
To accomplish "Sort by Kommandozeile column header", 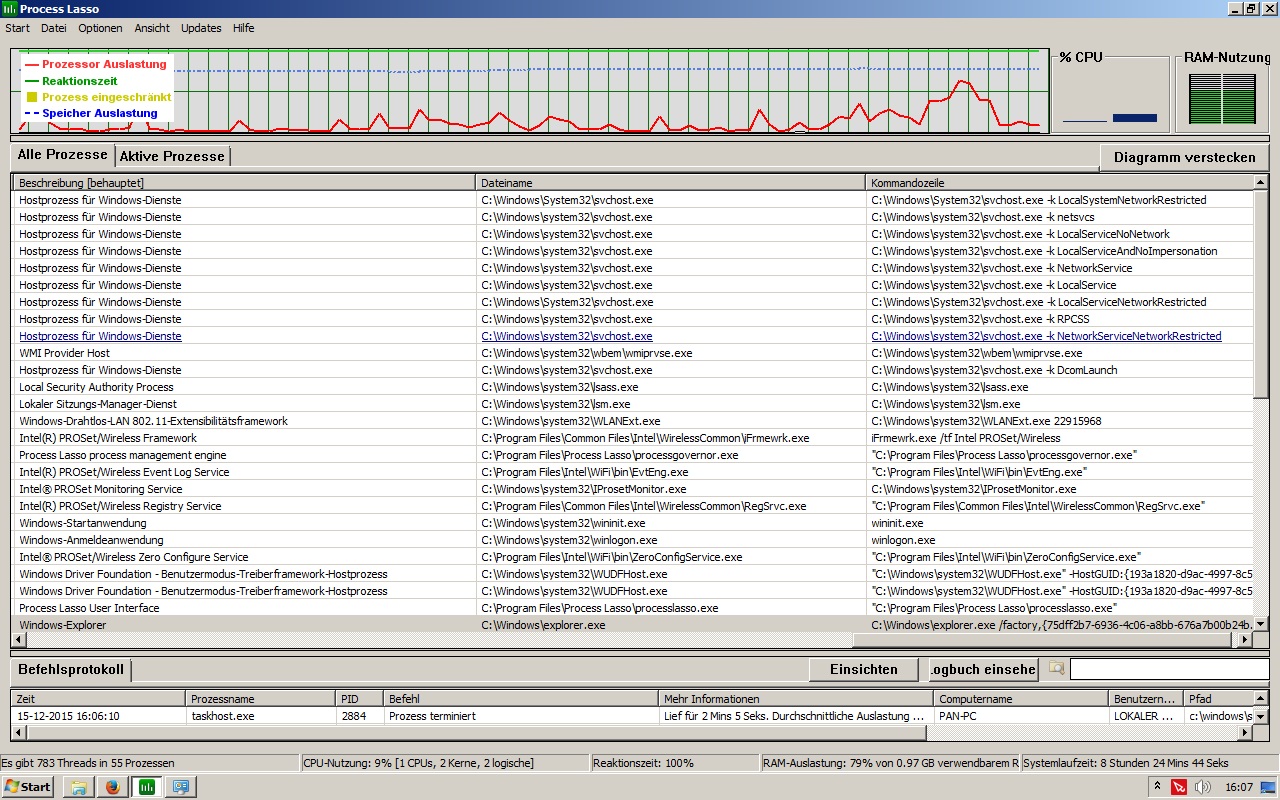I will coord(1059,183).
